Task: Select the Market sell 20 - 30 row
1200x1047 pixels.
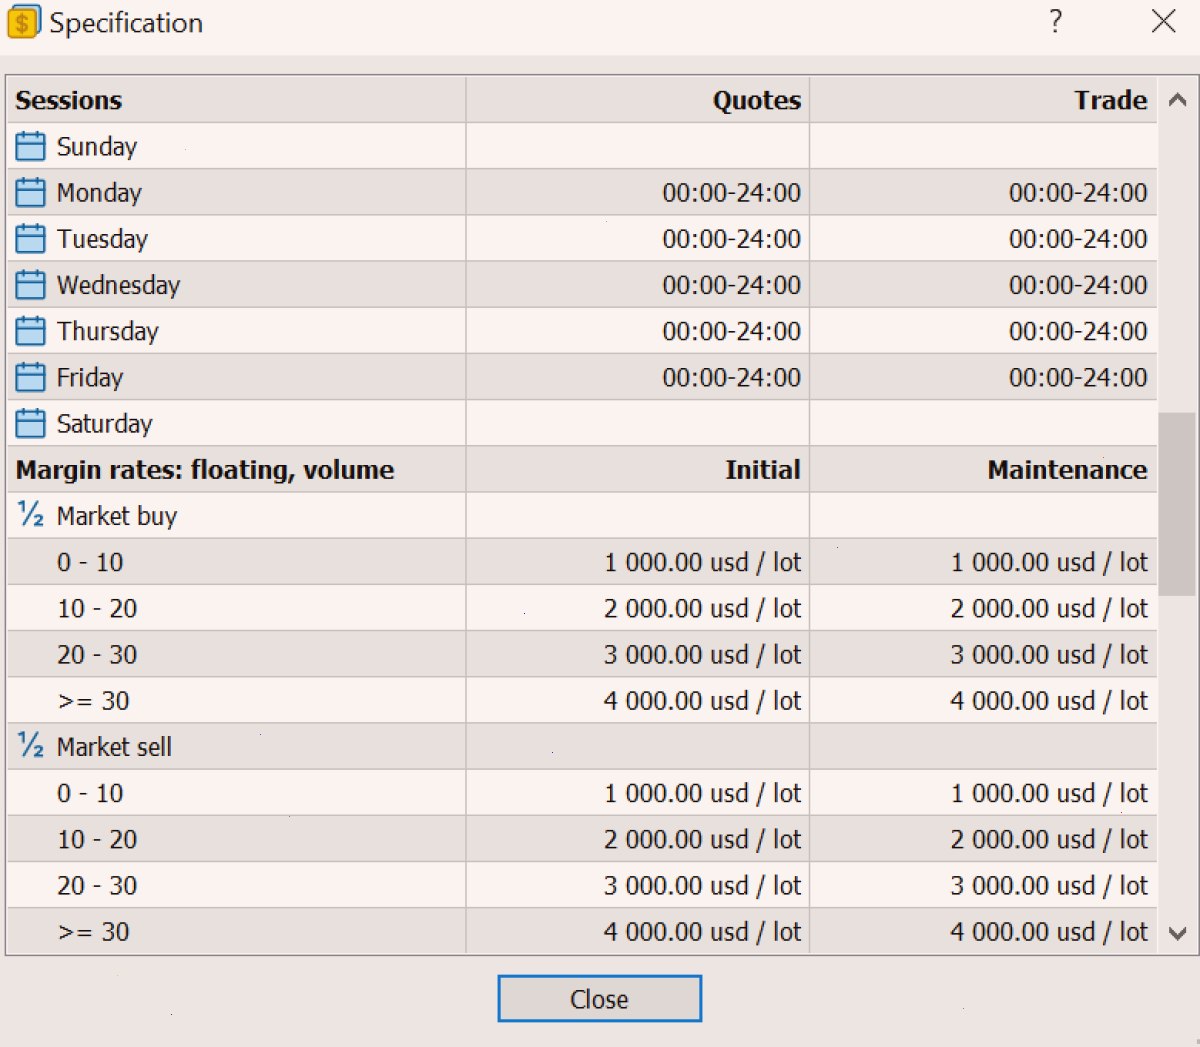Action: (x=582, y=885)
